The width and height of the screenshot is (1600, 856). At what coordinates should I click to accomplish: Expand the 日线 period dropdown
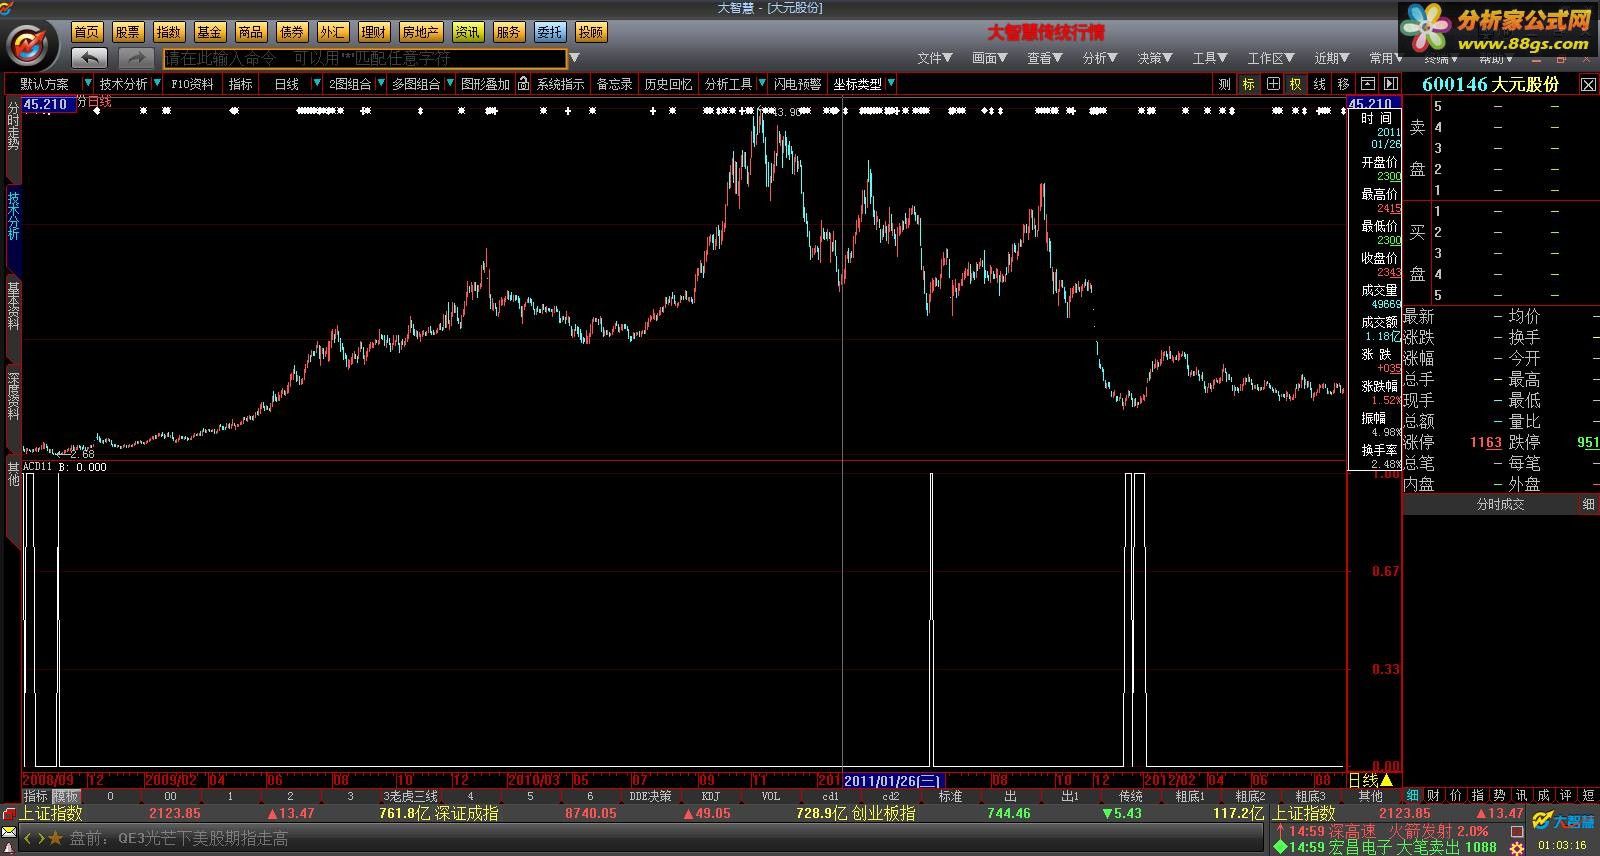tap(317, 84)
